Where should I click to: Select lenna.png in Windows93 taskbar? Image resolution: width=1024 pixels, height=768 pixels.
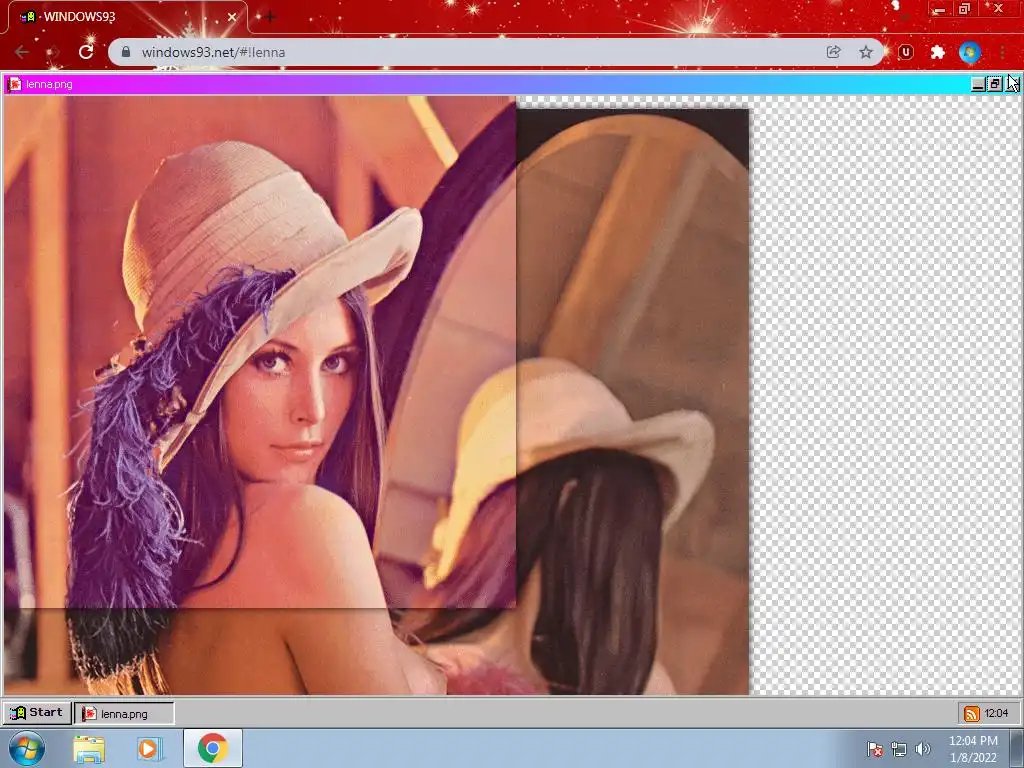click(124, 714)
